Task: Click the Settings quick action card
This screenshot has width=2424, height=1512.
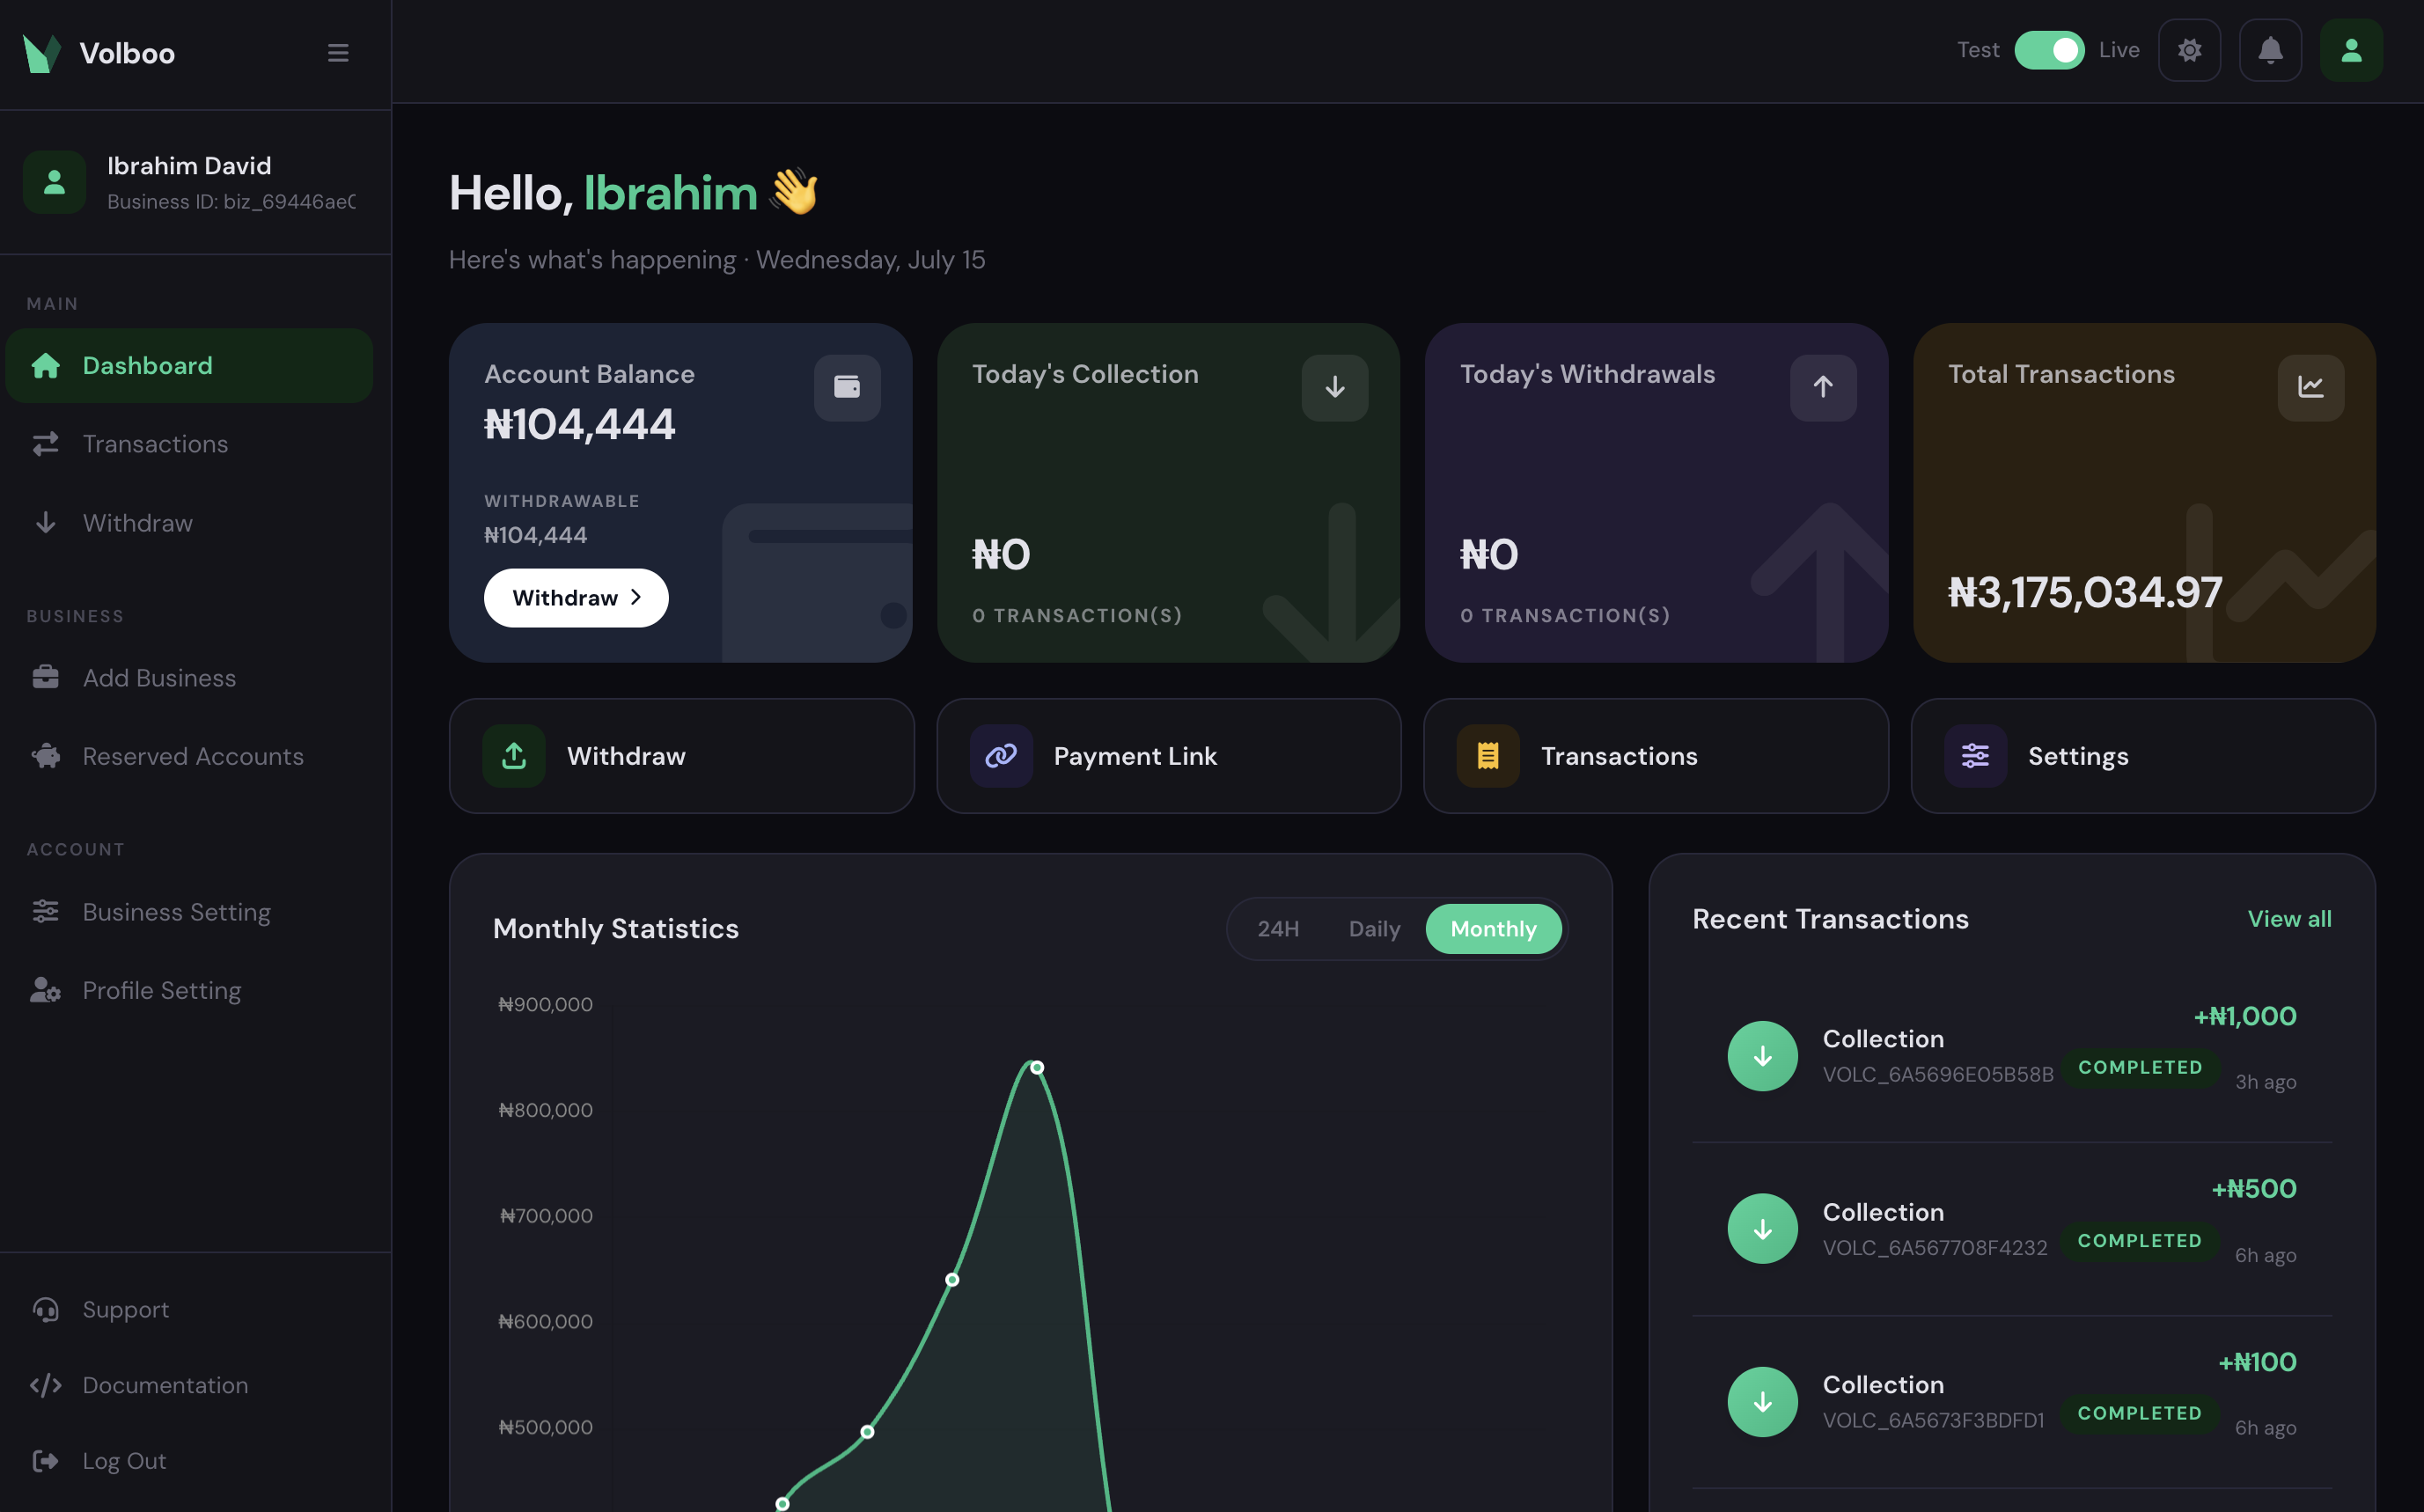Action: (2143, 756)
